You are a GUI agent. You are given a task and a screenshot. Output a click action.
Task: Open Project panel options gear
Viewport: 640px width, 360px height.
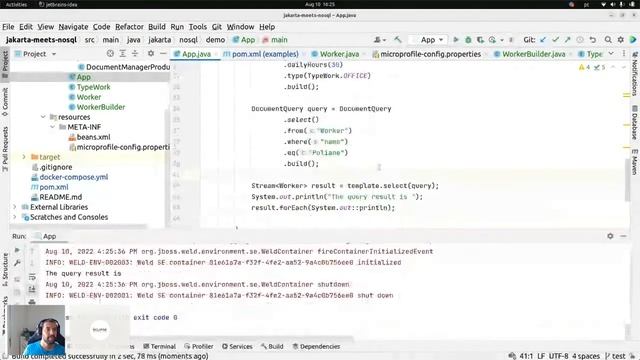tap(151, 54)
